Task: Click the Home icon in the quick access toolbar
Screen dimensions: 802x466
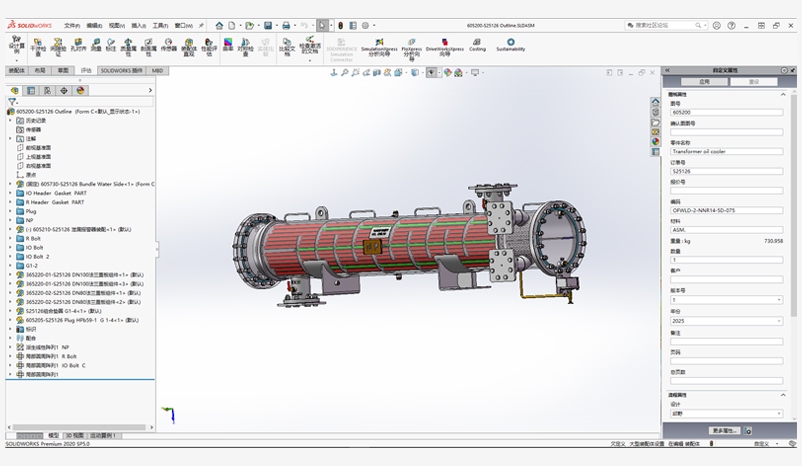Action: (219, 25)
